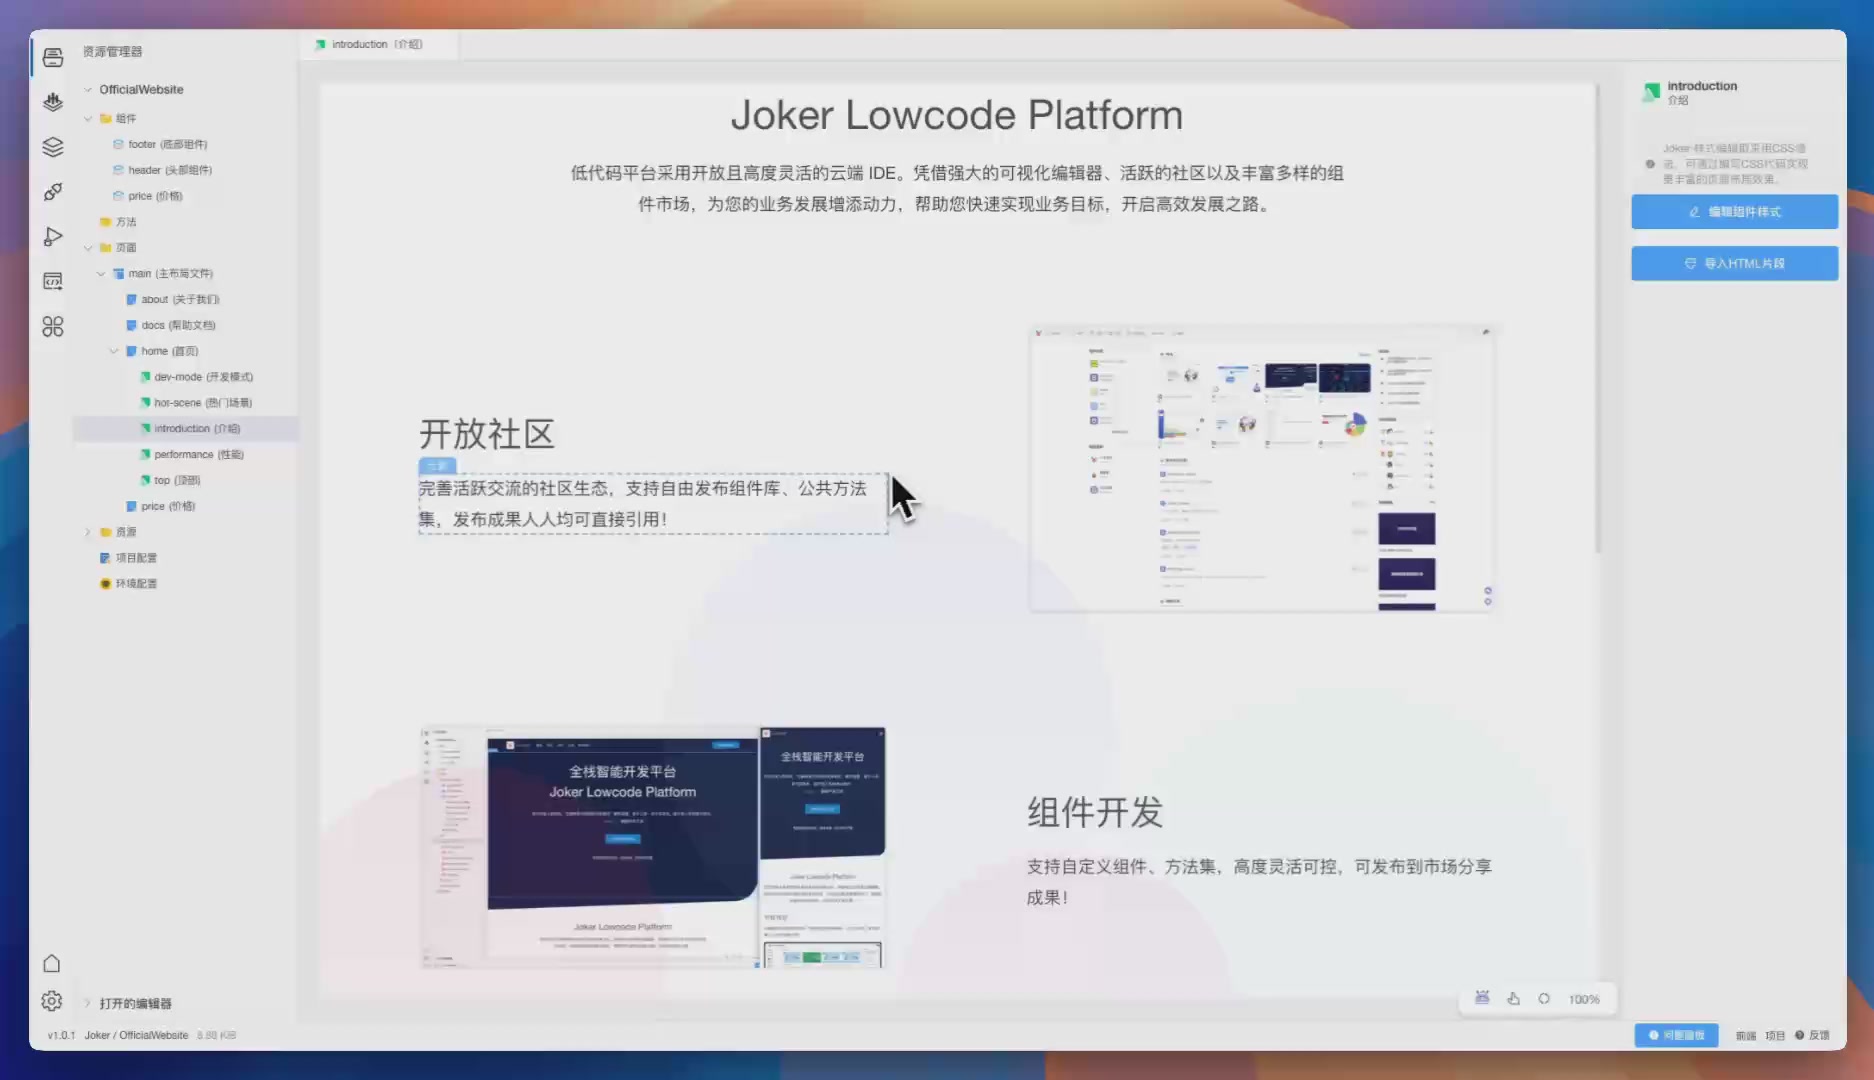
Task: Select performance (性能) in the tree
Action: click(198, 454)
